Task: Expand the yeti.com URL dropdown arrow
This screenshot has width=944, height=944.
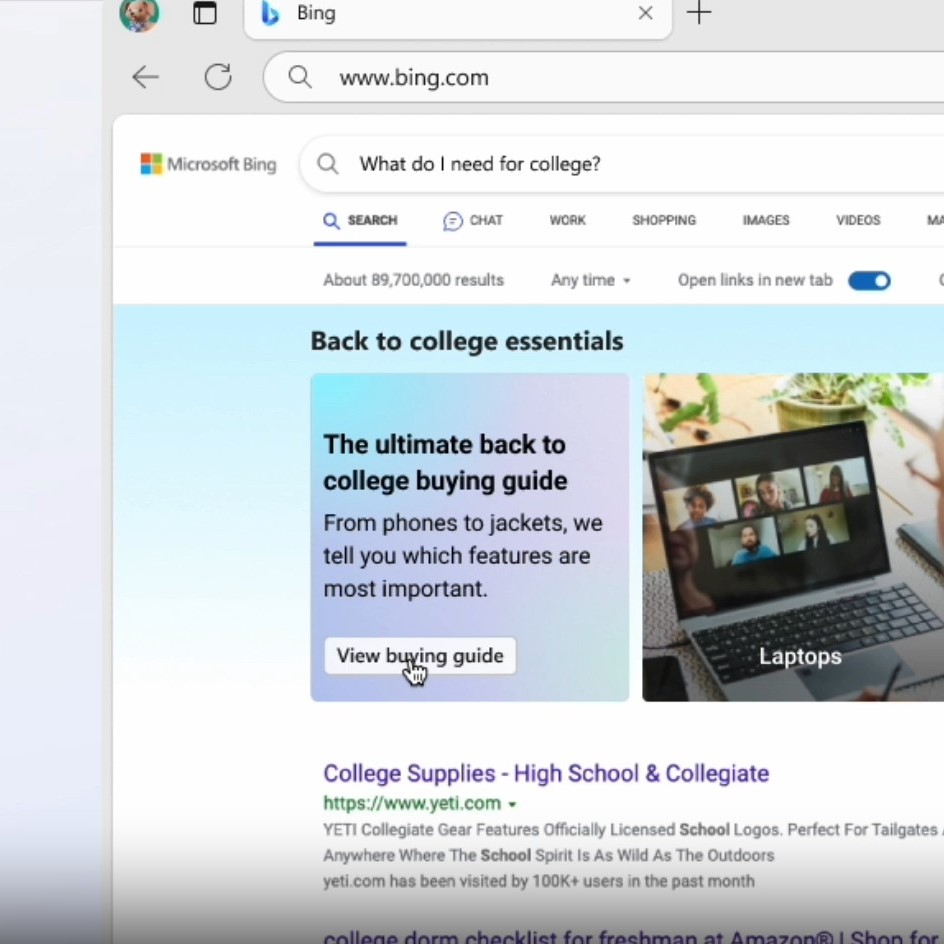Action: [x=513, y=804]
